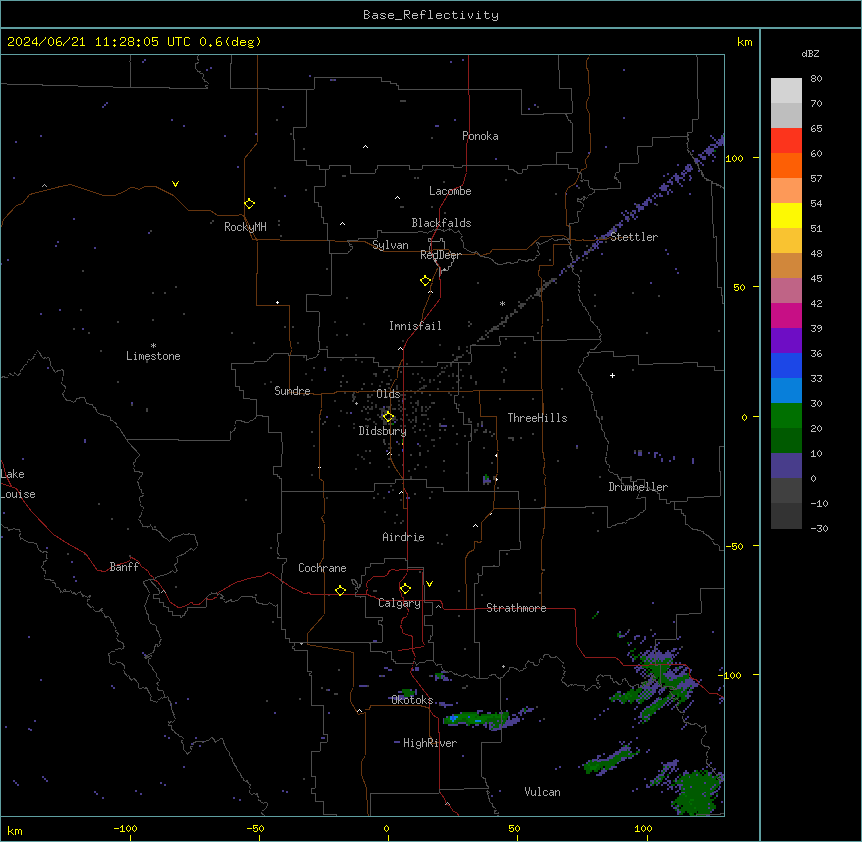862x842 pixels.
Task: Click the HighRiver label
Action: click(430, 743)
